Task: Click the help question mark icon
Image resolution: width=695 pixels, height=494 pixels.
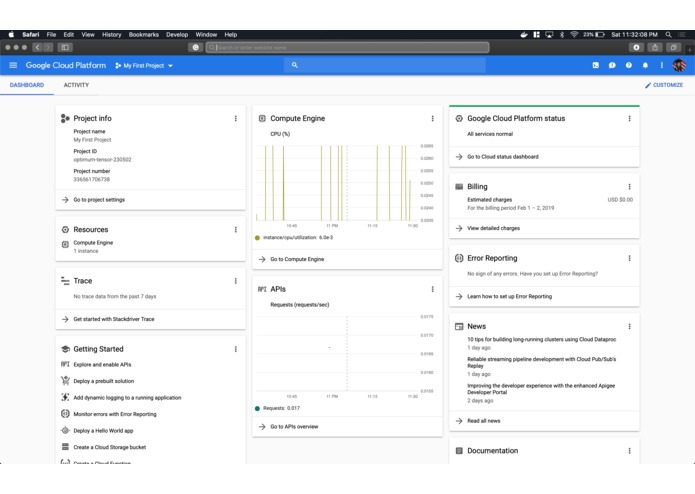Action: (629, 65)
